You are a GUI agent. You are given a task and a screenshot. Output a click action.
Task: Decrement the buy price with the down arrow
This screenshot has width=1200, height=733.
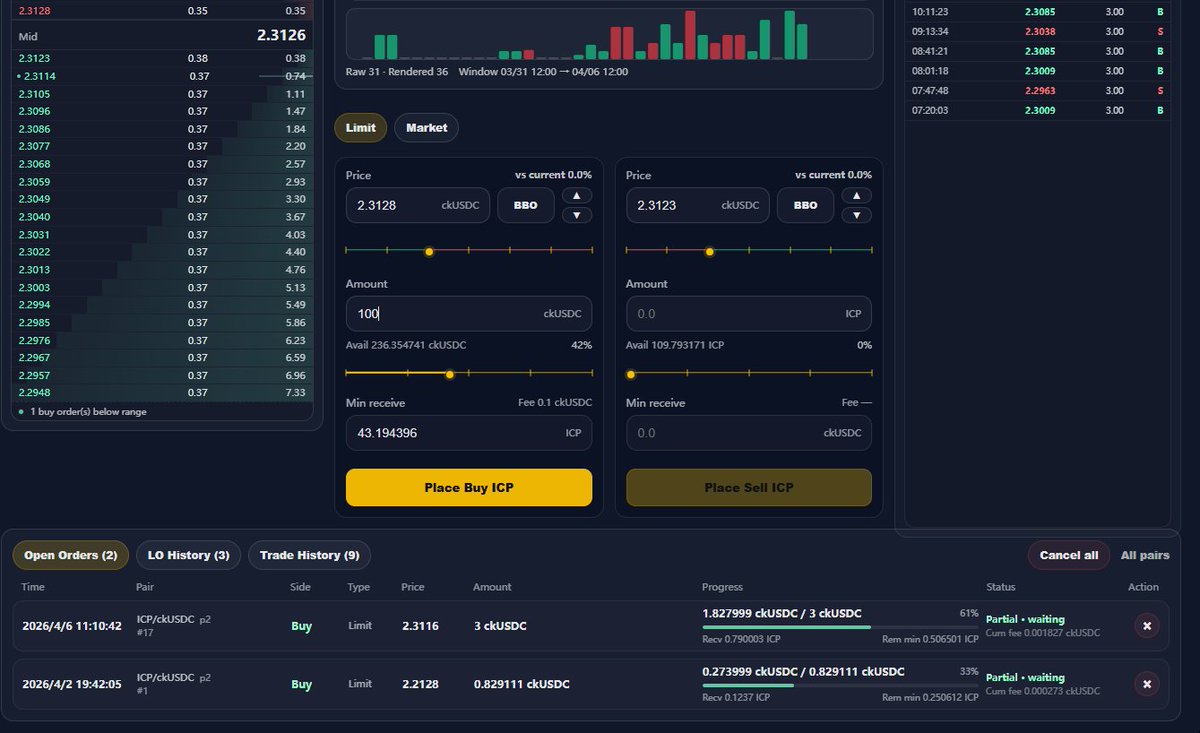click(x=576, y=214)
